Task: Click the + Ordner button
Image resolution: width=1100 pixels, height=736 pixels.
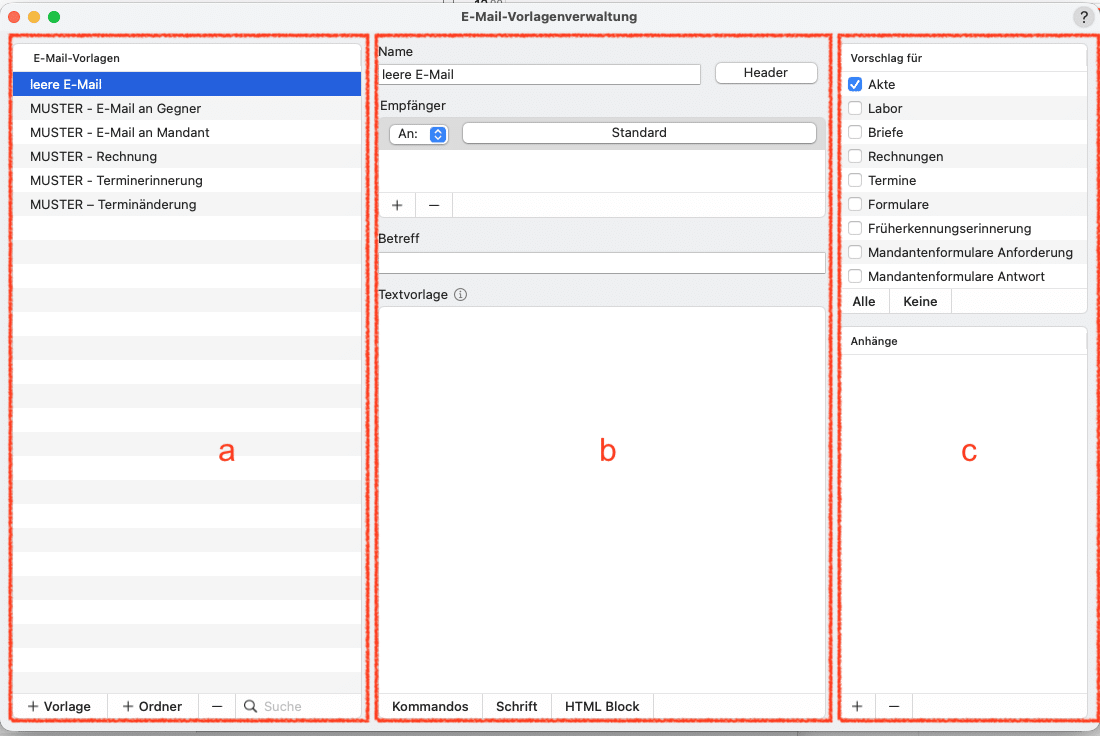Action: 152,706
